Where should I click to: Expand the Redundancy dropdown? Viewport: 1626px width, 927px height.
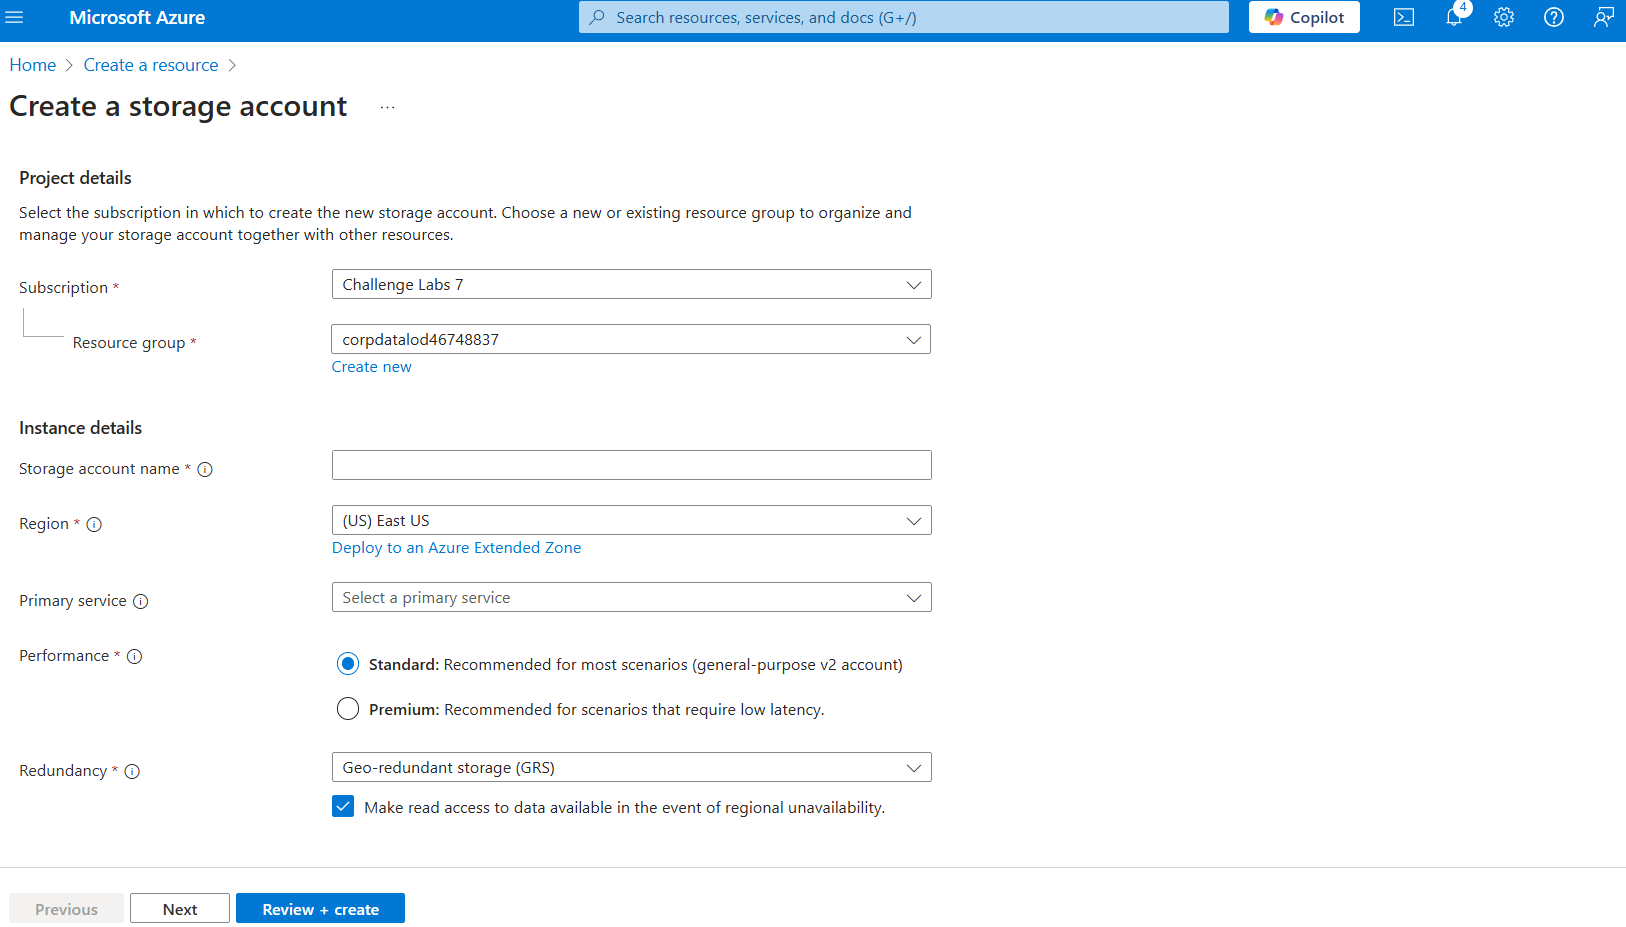(631, 768)
